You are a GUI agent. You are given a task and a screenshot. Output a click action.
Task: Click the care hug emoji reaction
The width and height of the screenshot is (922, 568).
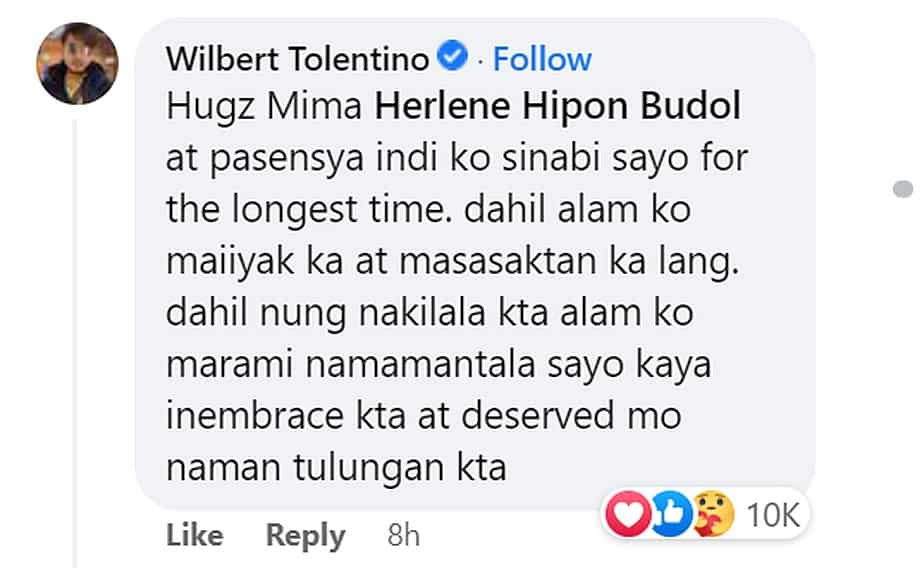pyautogui.click(x=714, y=514)
